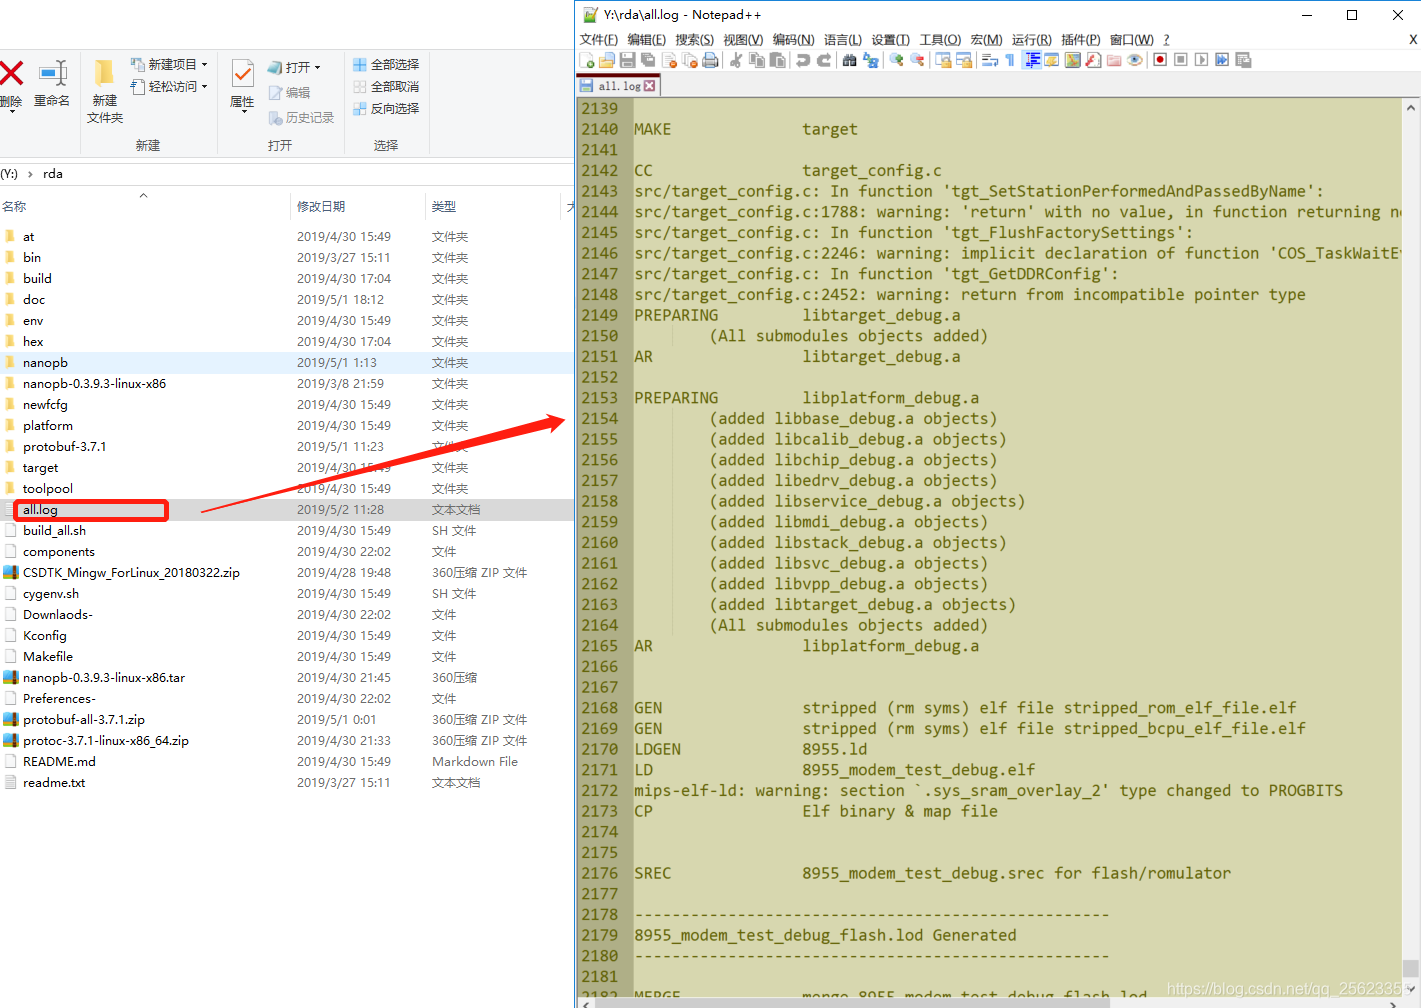Open the 文件(F) menu in Notepad++
Viewport: 1421px width, 1008px height.
[x=598, y=40]
